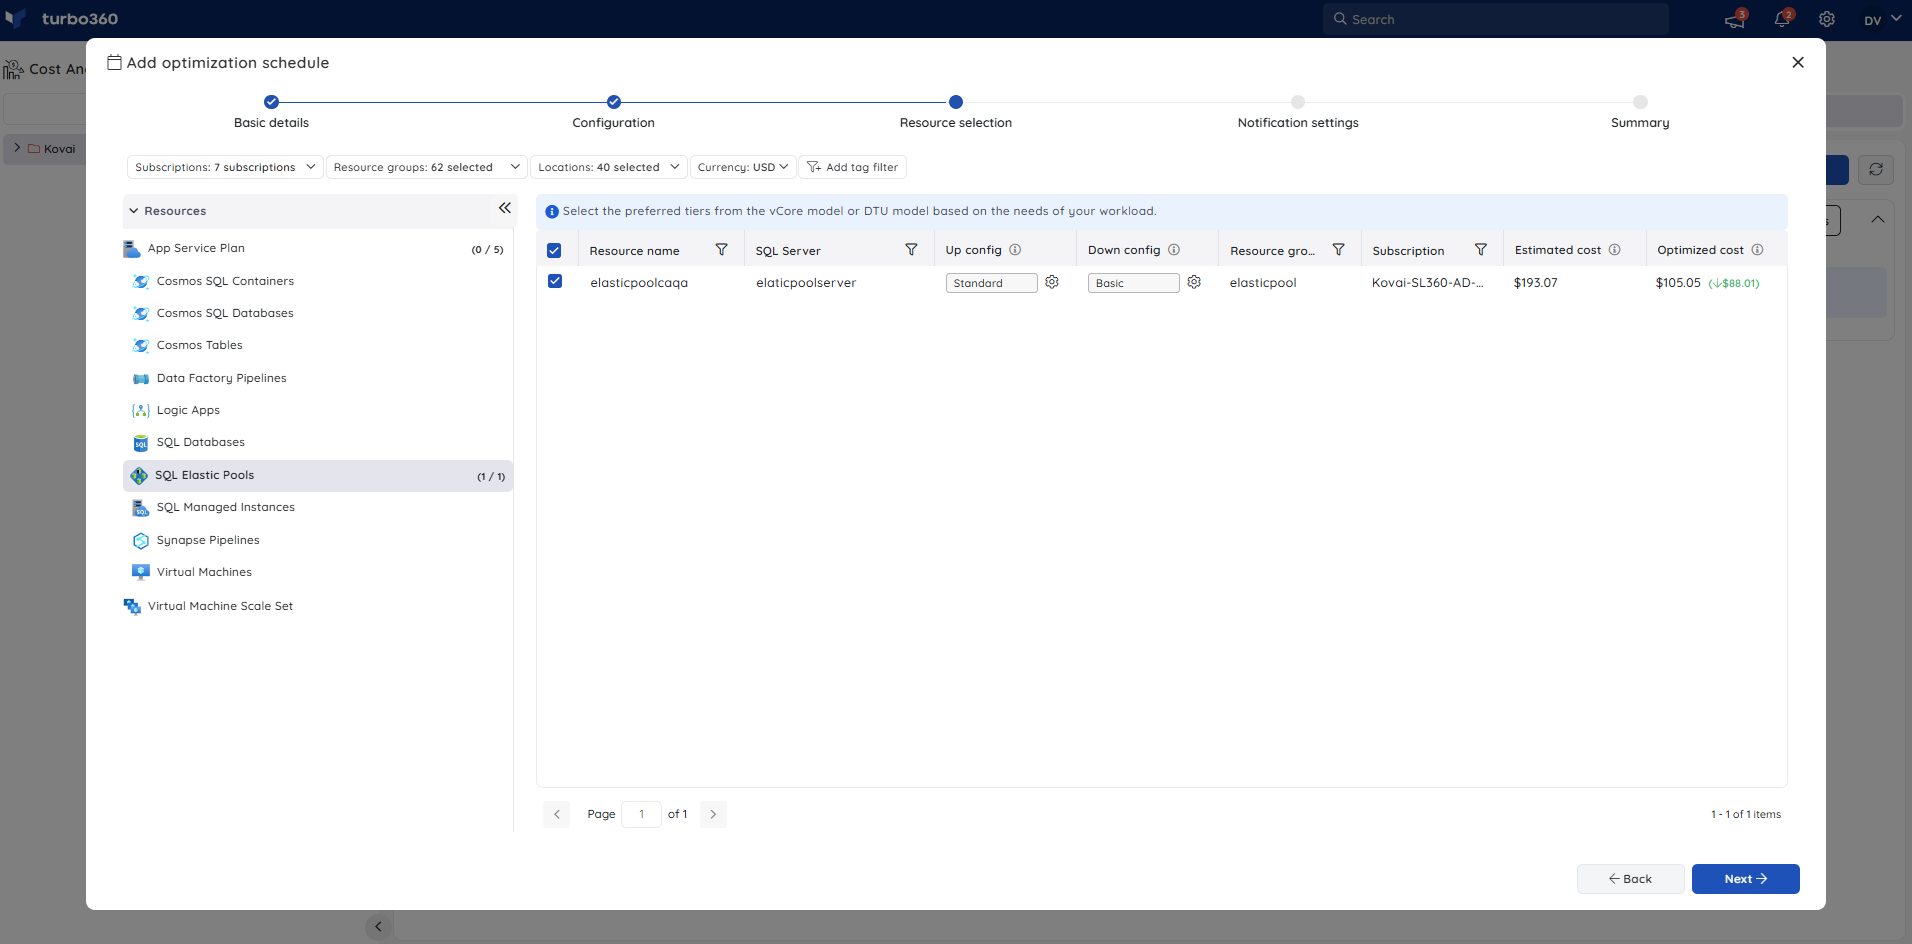Open the DV user account dropdown
Viewport: 1912px width, 944px height.
tap(1882, 19)
